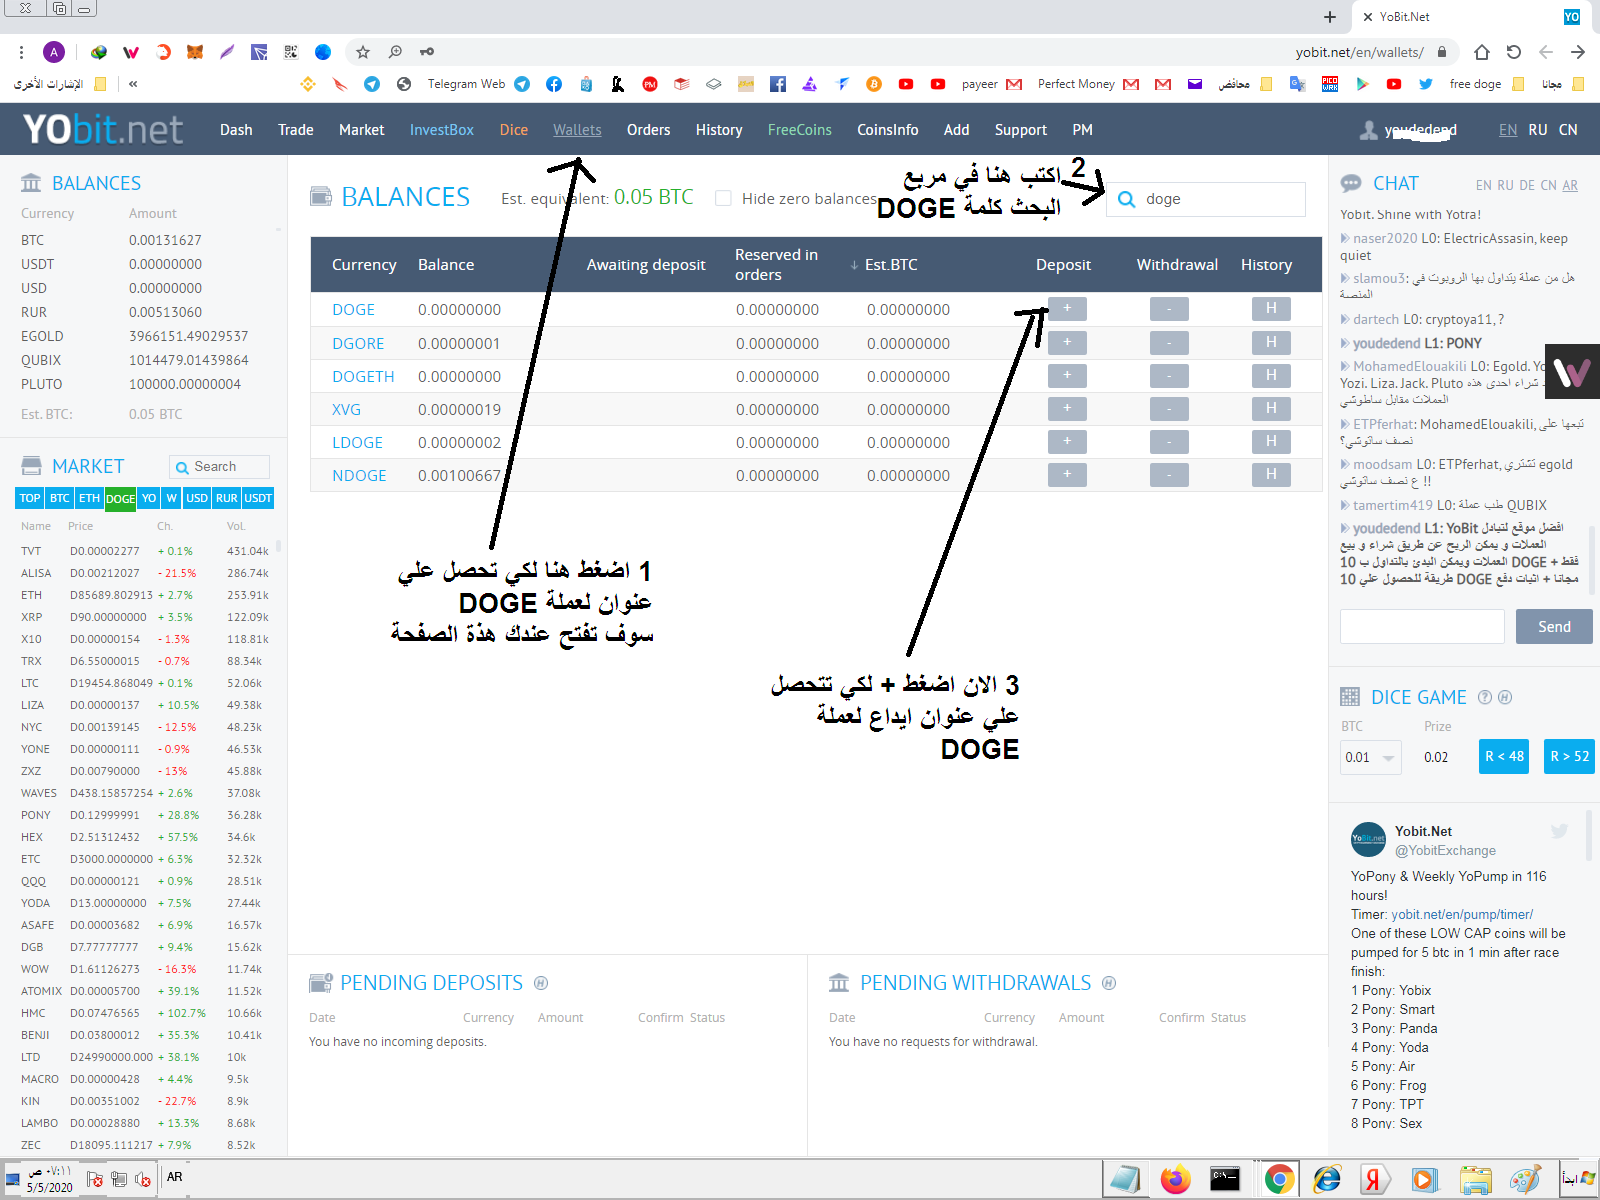Click the MetaMask fox extension icon
Viewport: 1600px width, 1200px height.
pos(195,52)
